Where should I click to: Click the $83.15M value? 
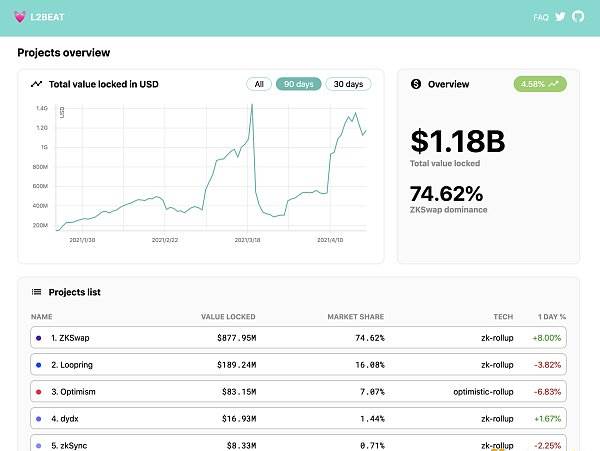tap(239, 392)
